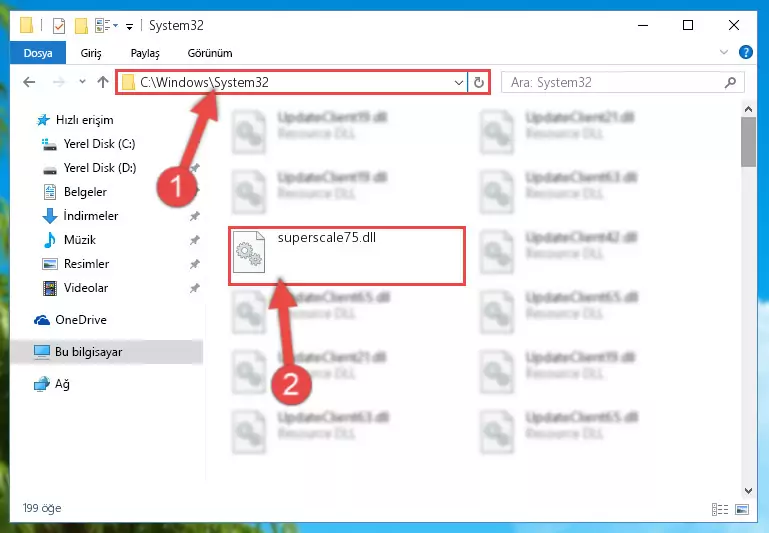This screenshot has width=769, height=533.
Task: Click the System32 folder icon in title bar
Action: click(26, 25)
